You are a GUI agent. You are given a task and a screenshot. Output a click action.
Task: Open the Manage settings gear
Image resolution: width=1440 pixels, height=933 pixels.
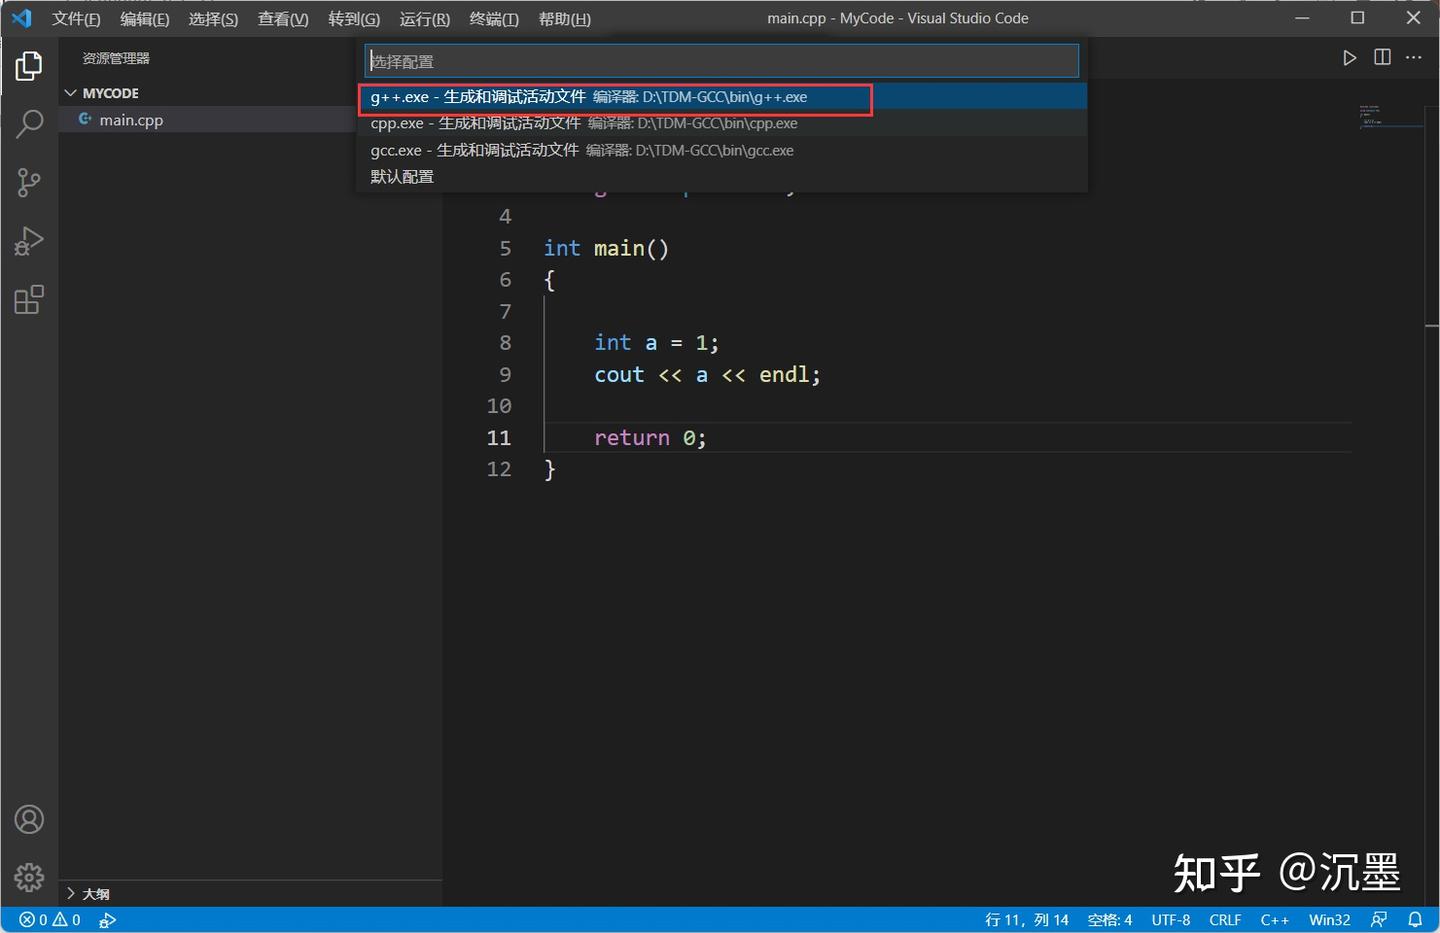tap(29, 877)
